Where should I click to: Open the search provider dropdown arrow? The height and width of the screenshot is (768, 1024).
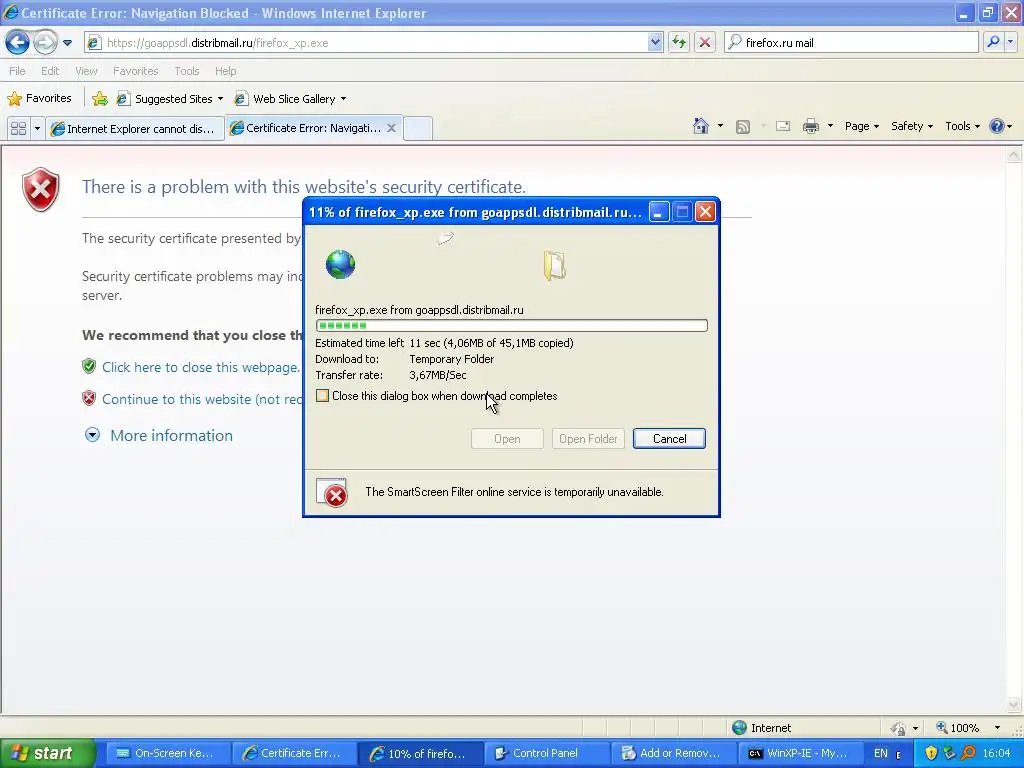click(x=1010, y=42)
